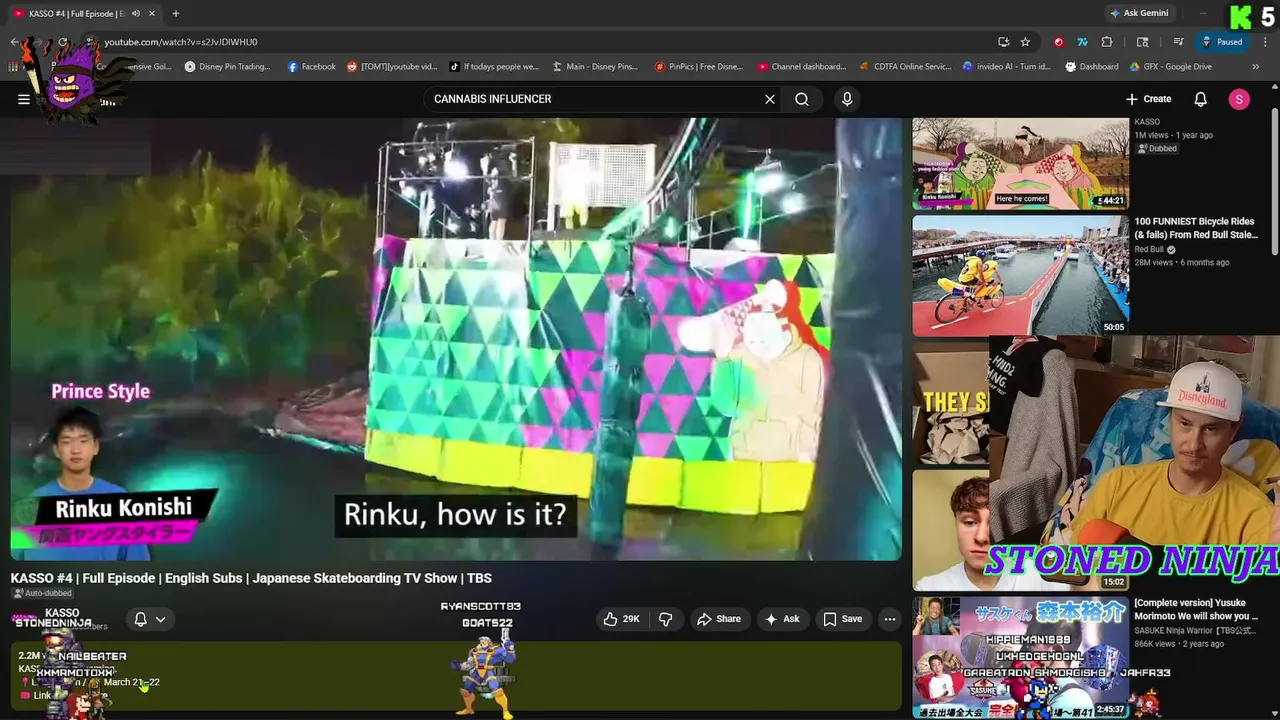Click the main video player area
This screenshot has height=720, width=1280.
(x=456, y=339)
